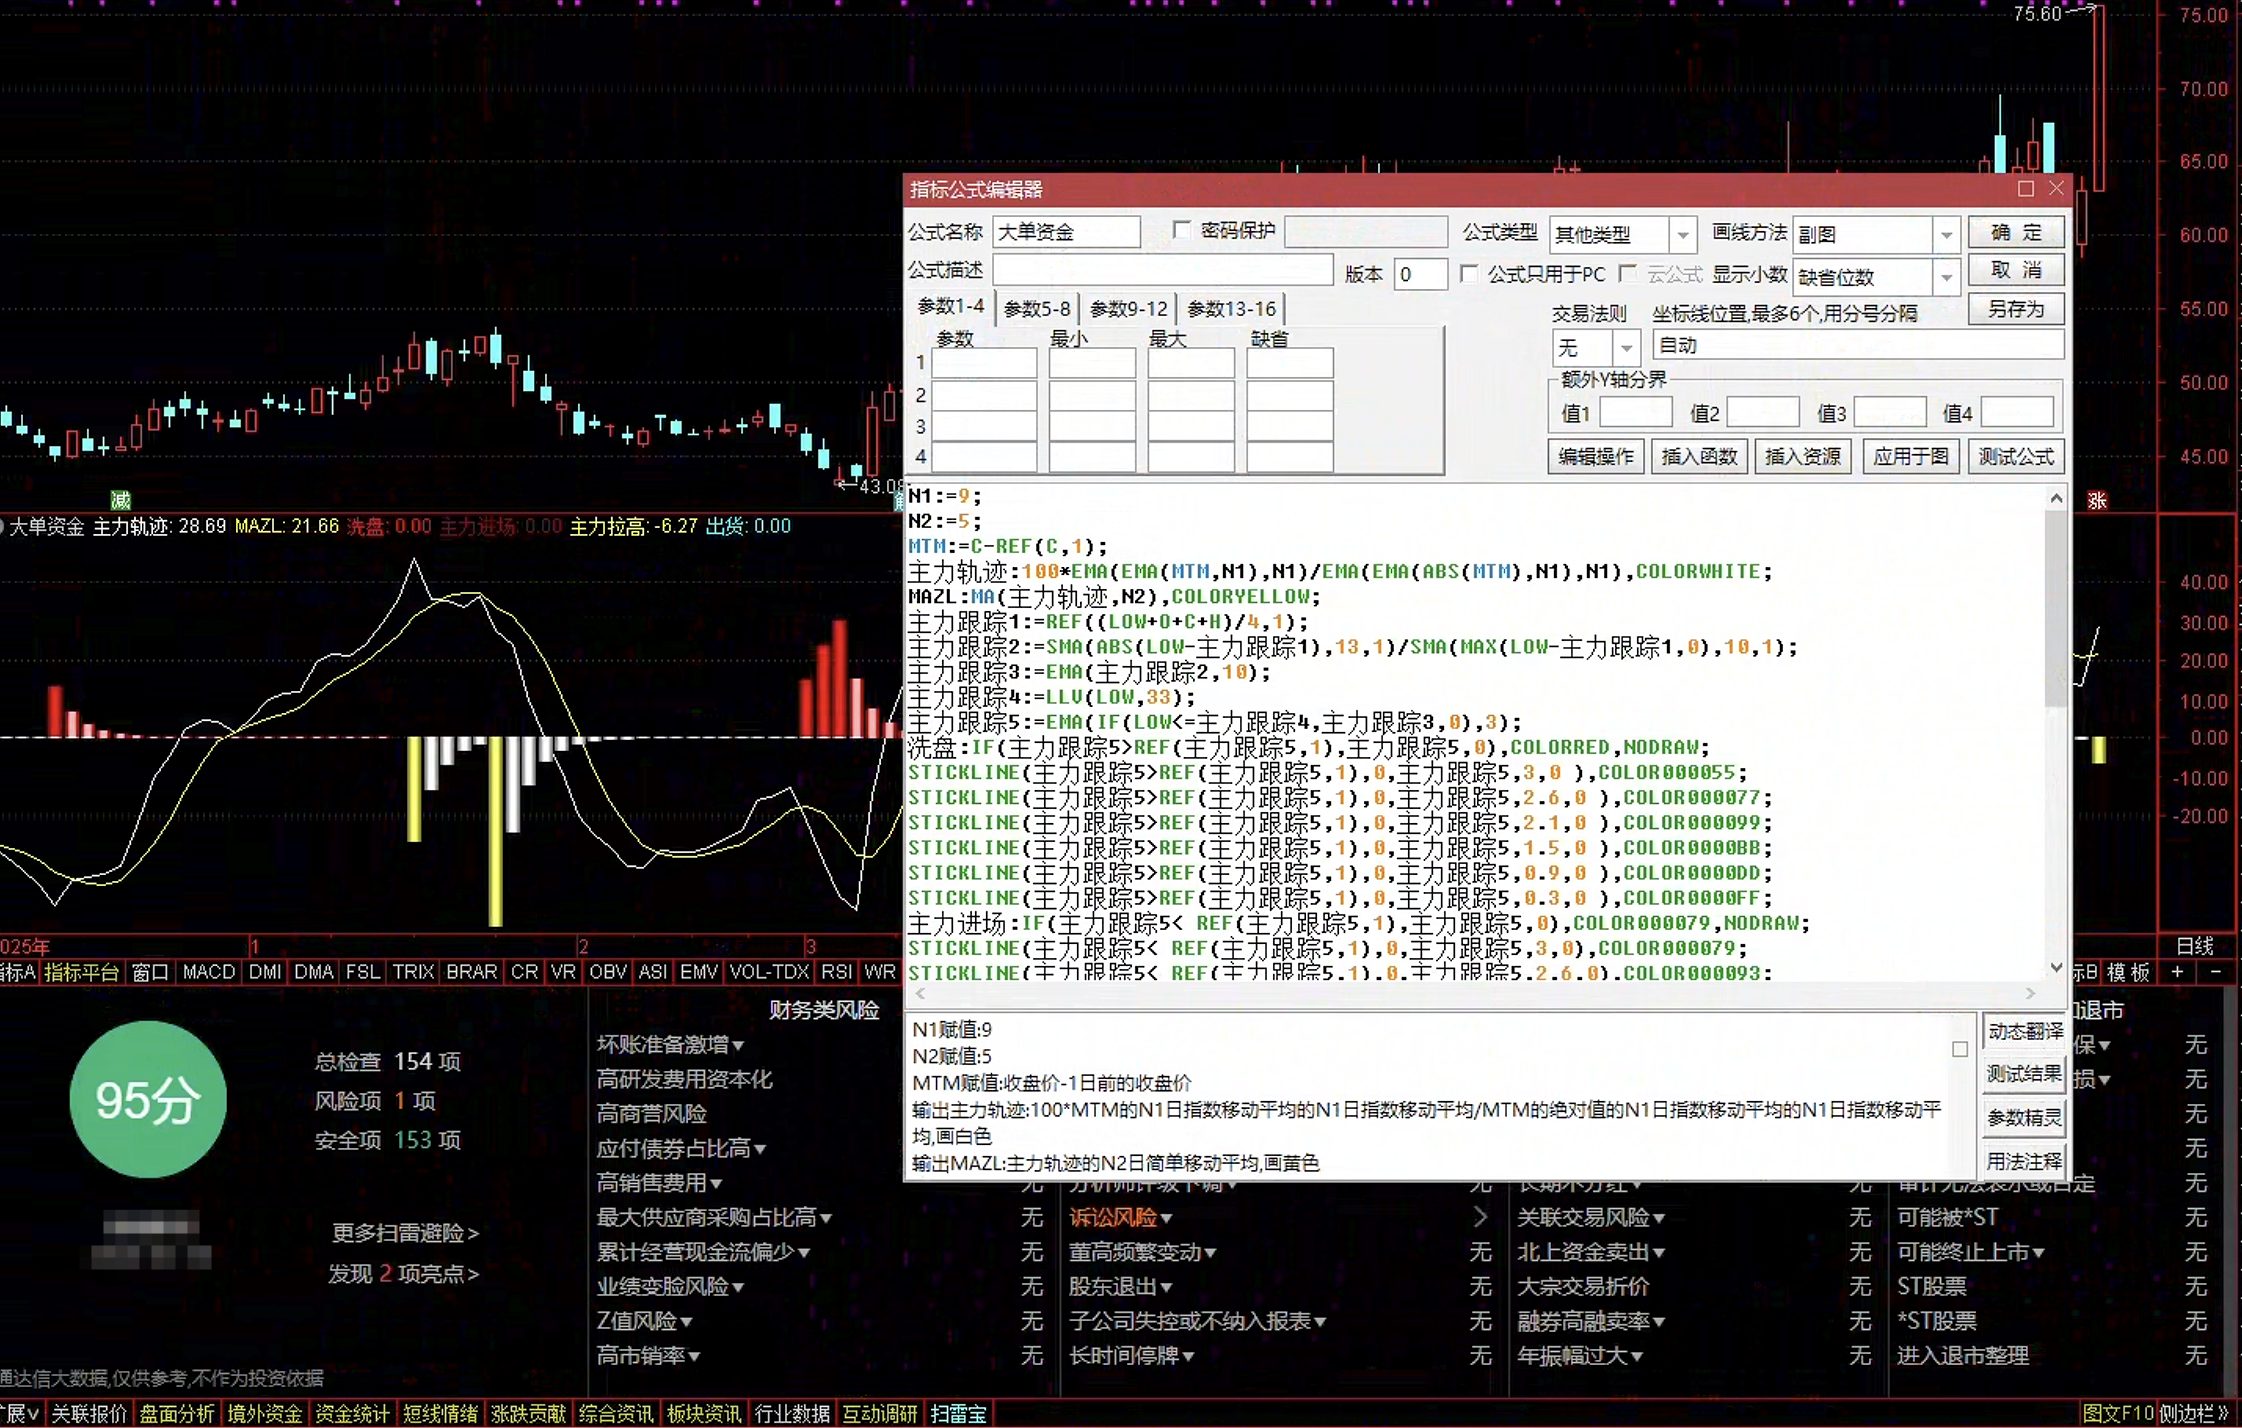Expand 侧边栏 sidebar at bottom right
Viewport: 2242px width, 1428px height.
tap(2192, 1414)
